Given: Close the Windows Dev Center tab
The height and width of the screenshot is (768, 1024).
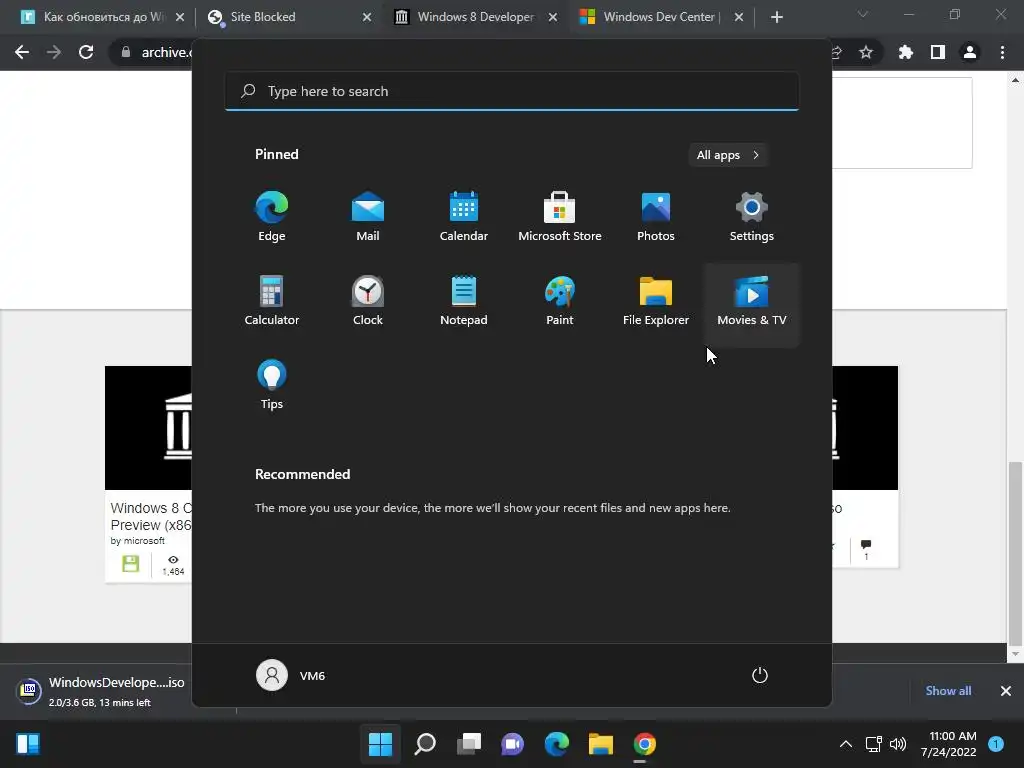Looking at the screenshot, I should (x=739, y=18).
